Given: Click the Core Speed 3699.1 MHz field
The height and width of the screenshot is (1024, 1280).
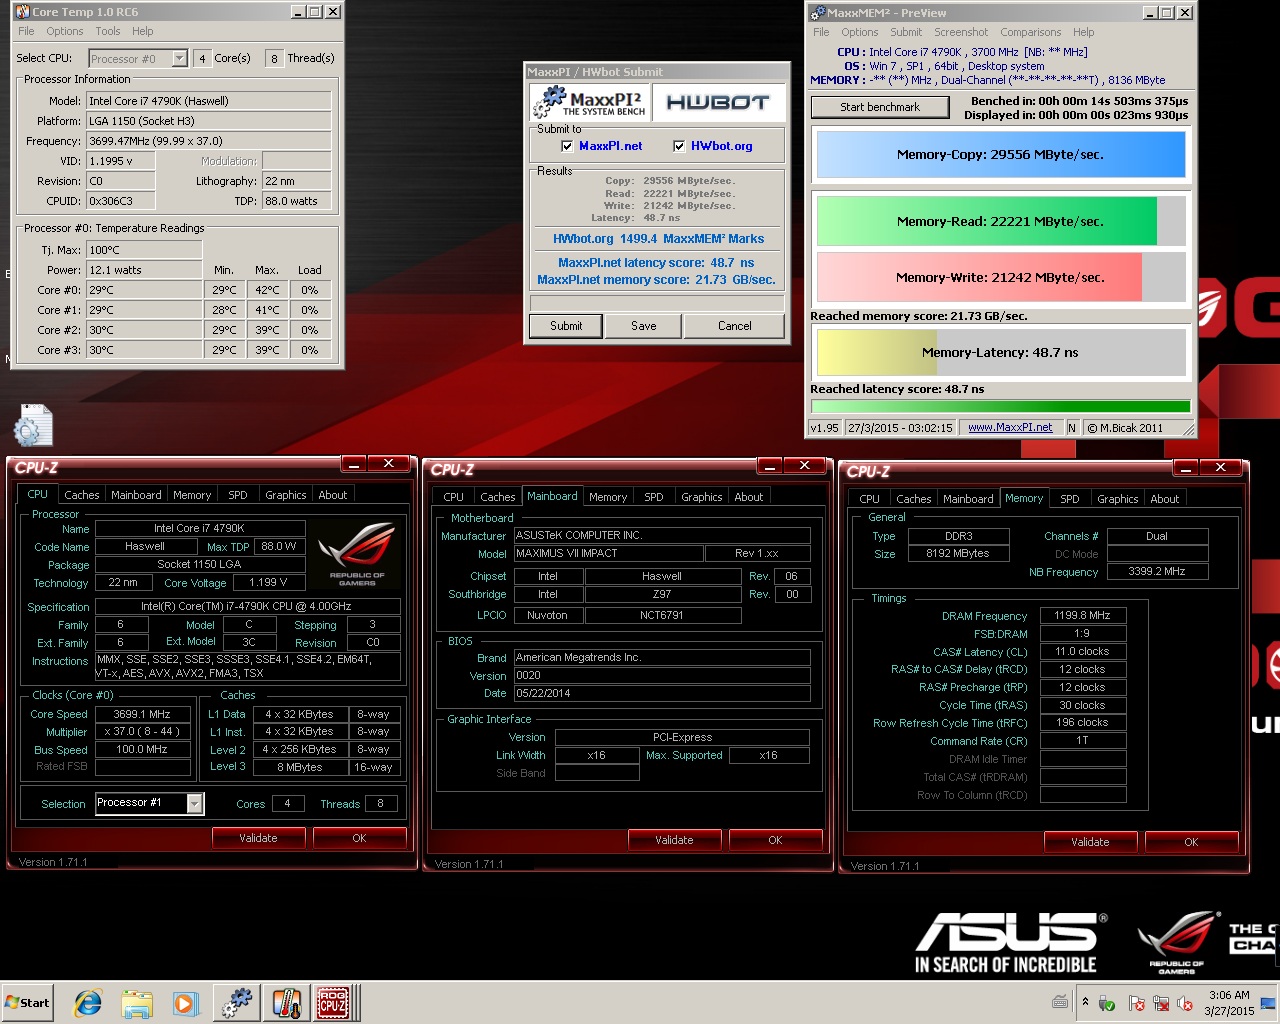Looking at the screenshot, I should (142, 714).
